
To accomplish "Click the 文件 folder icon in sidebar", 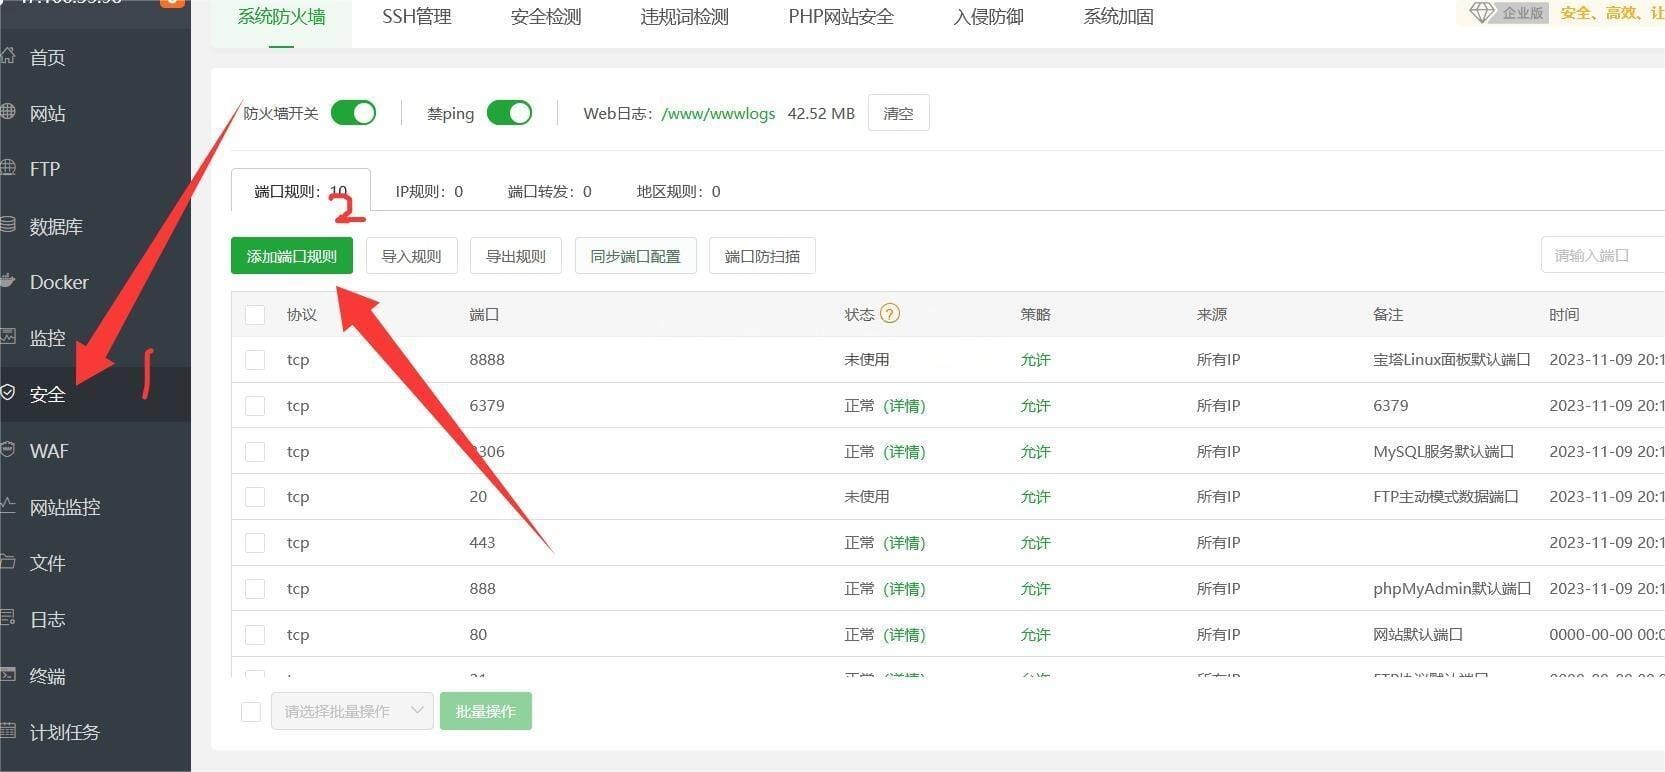I will click(x=8, y=562).
